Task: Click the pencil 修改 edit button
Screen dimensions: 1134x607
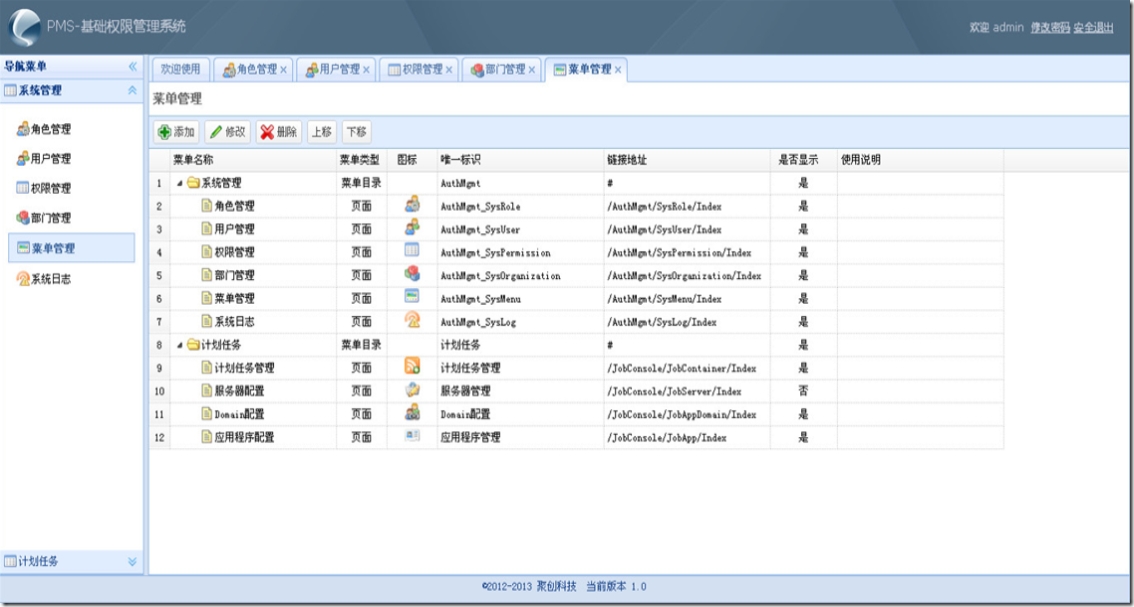Action: coord(227,132)
